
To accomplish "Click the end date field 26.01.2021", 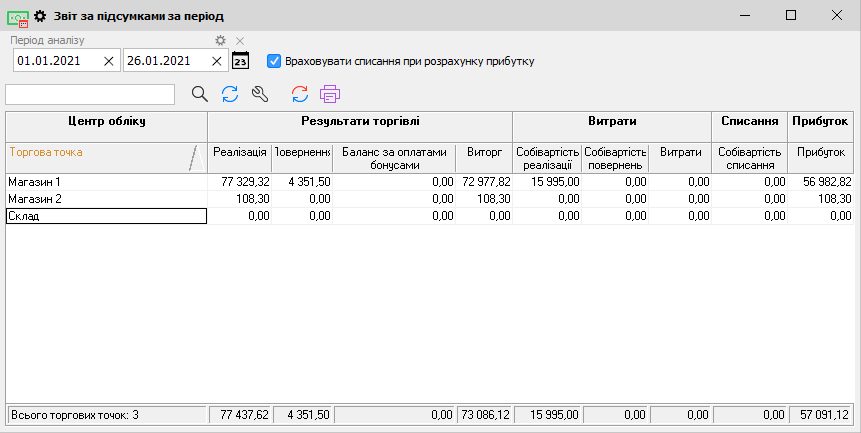I will point(165,61).
